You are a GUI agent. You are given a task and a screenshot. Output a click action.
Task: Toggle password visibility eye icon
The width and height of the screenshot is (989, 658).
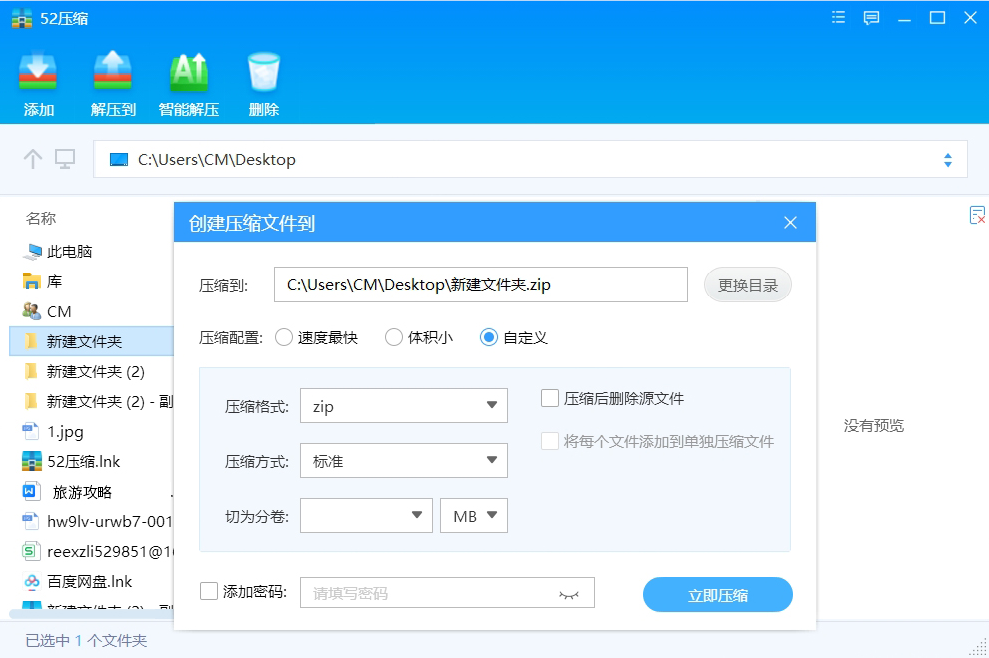click(568, 594)
